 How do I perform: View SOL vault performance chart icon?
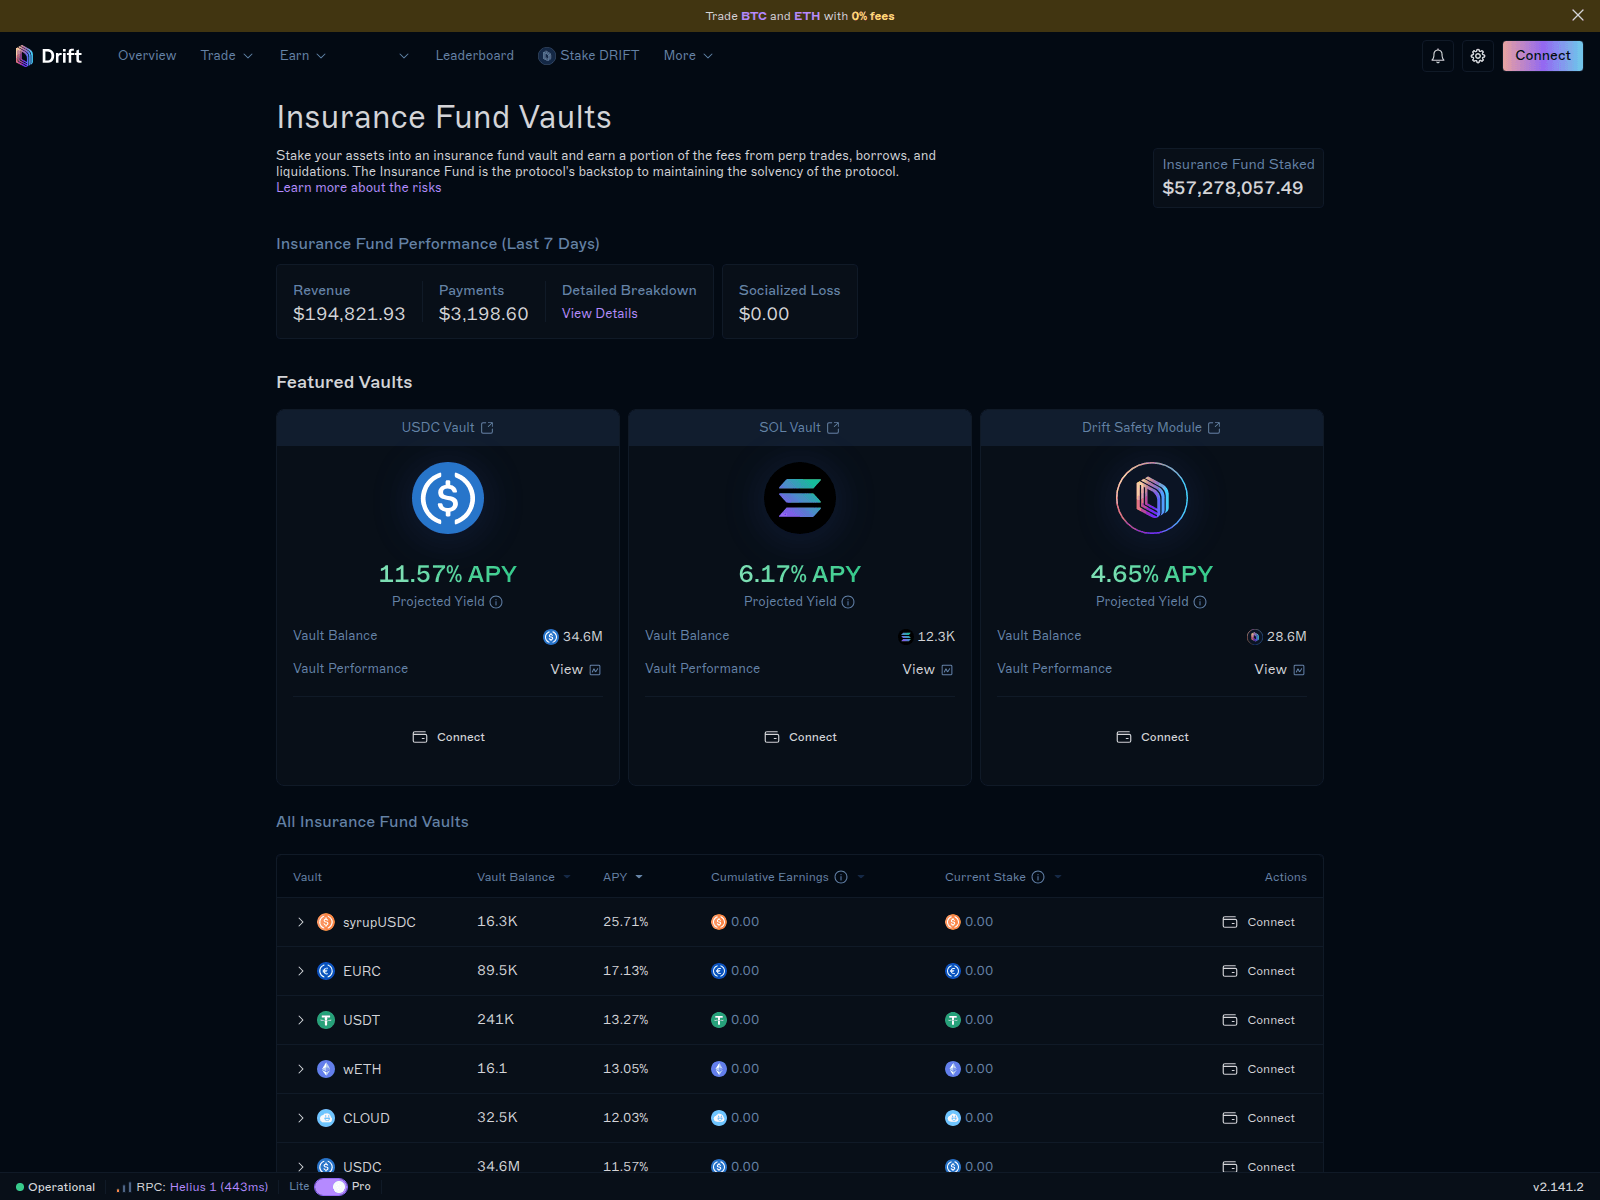[947, 670]
